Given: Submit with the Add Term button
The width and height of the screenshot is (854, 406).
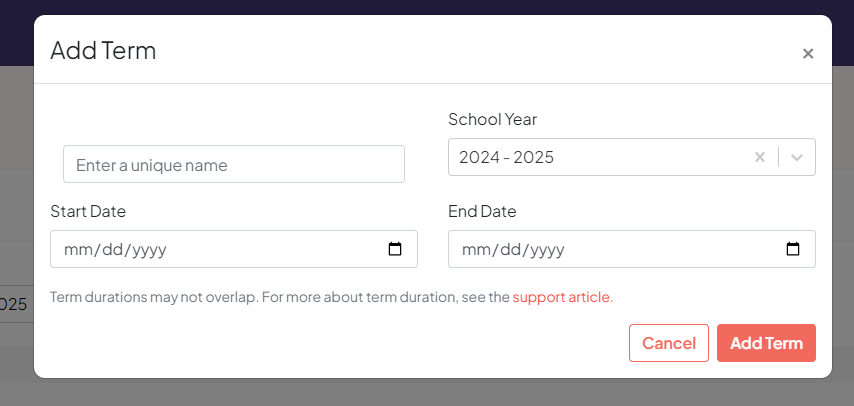Looking at the screenshot, I should tap(766, 343).
